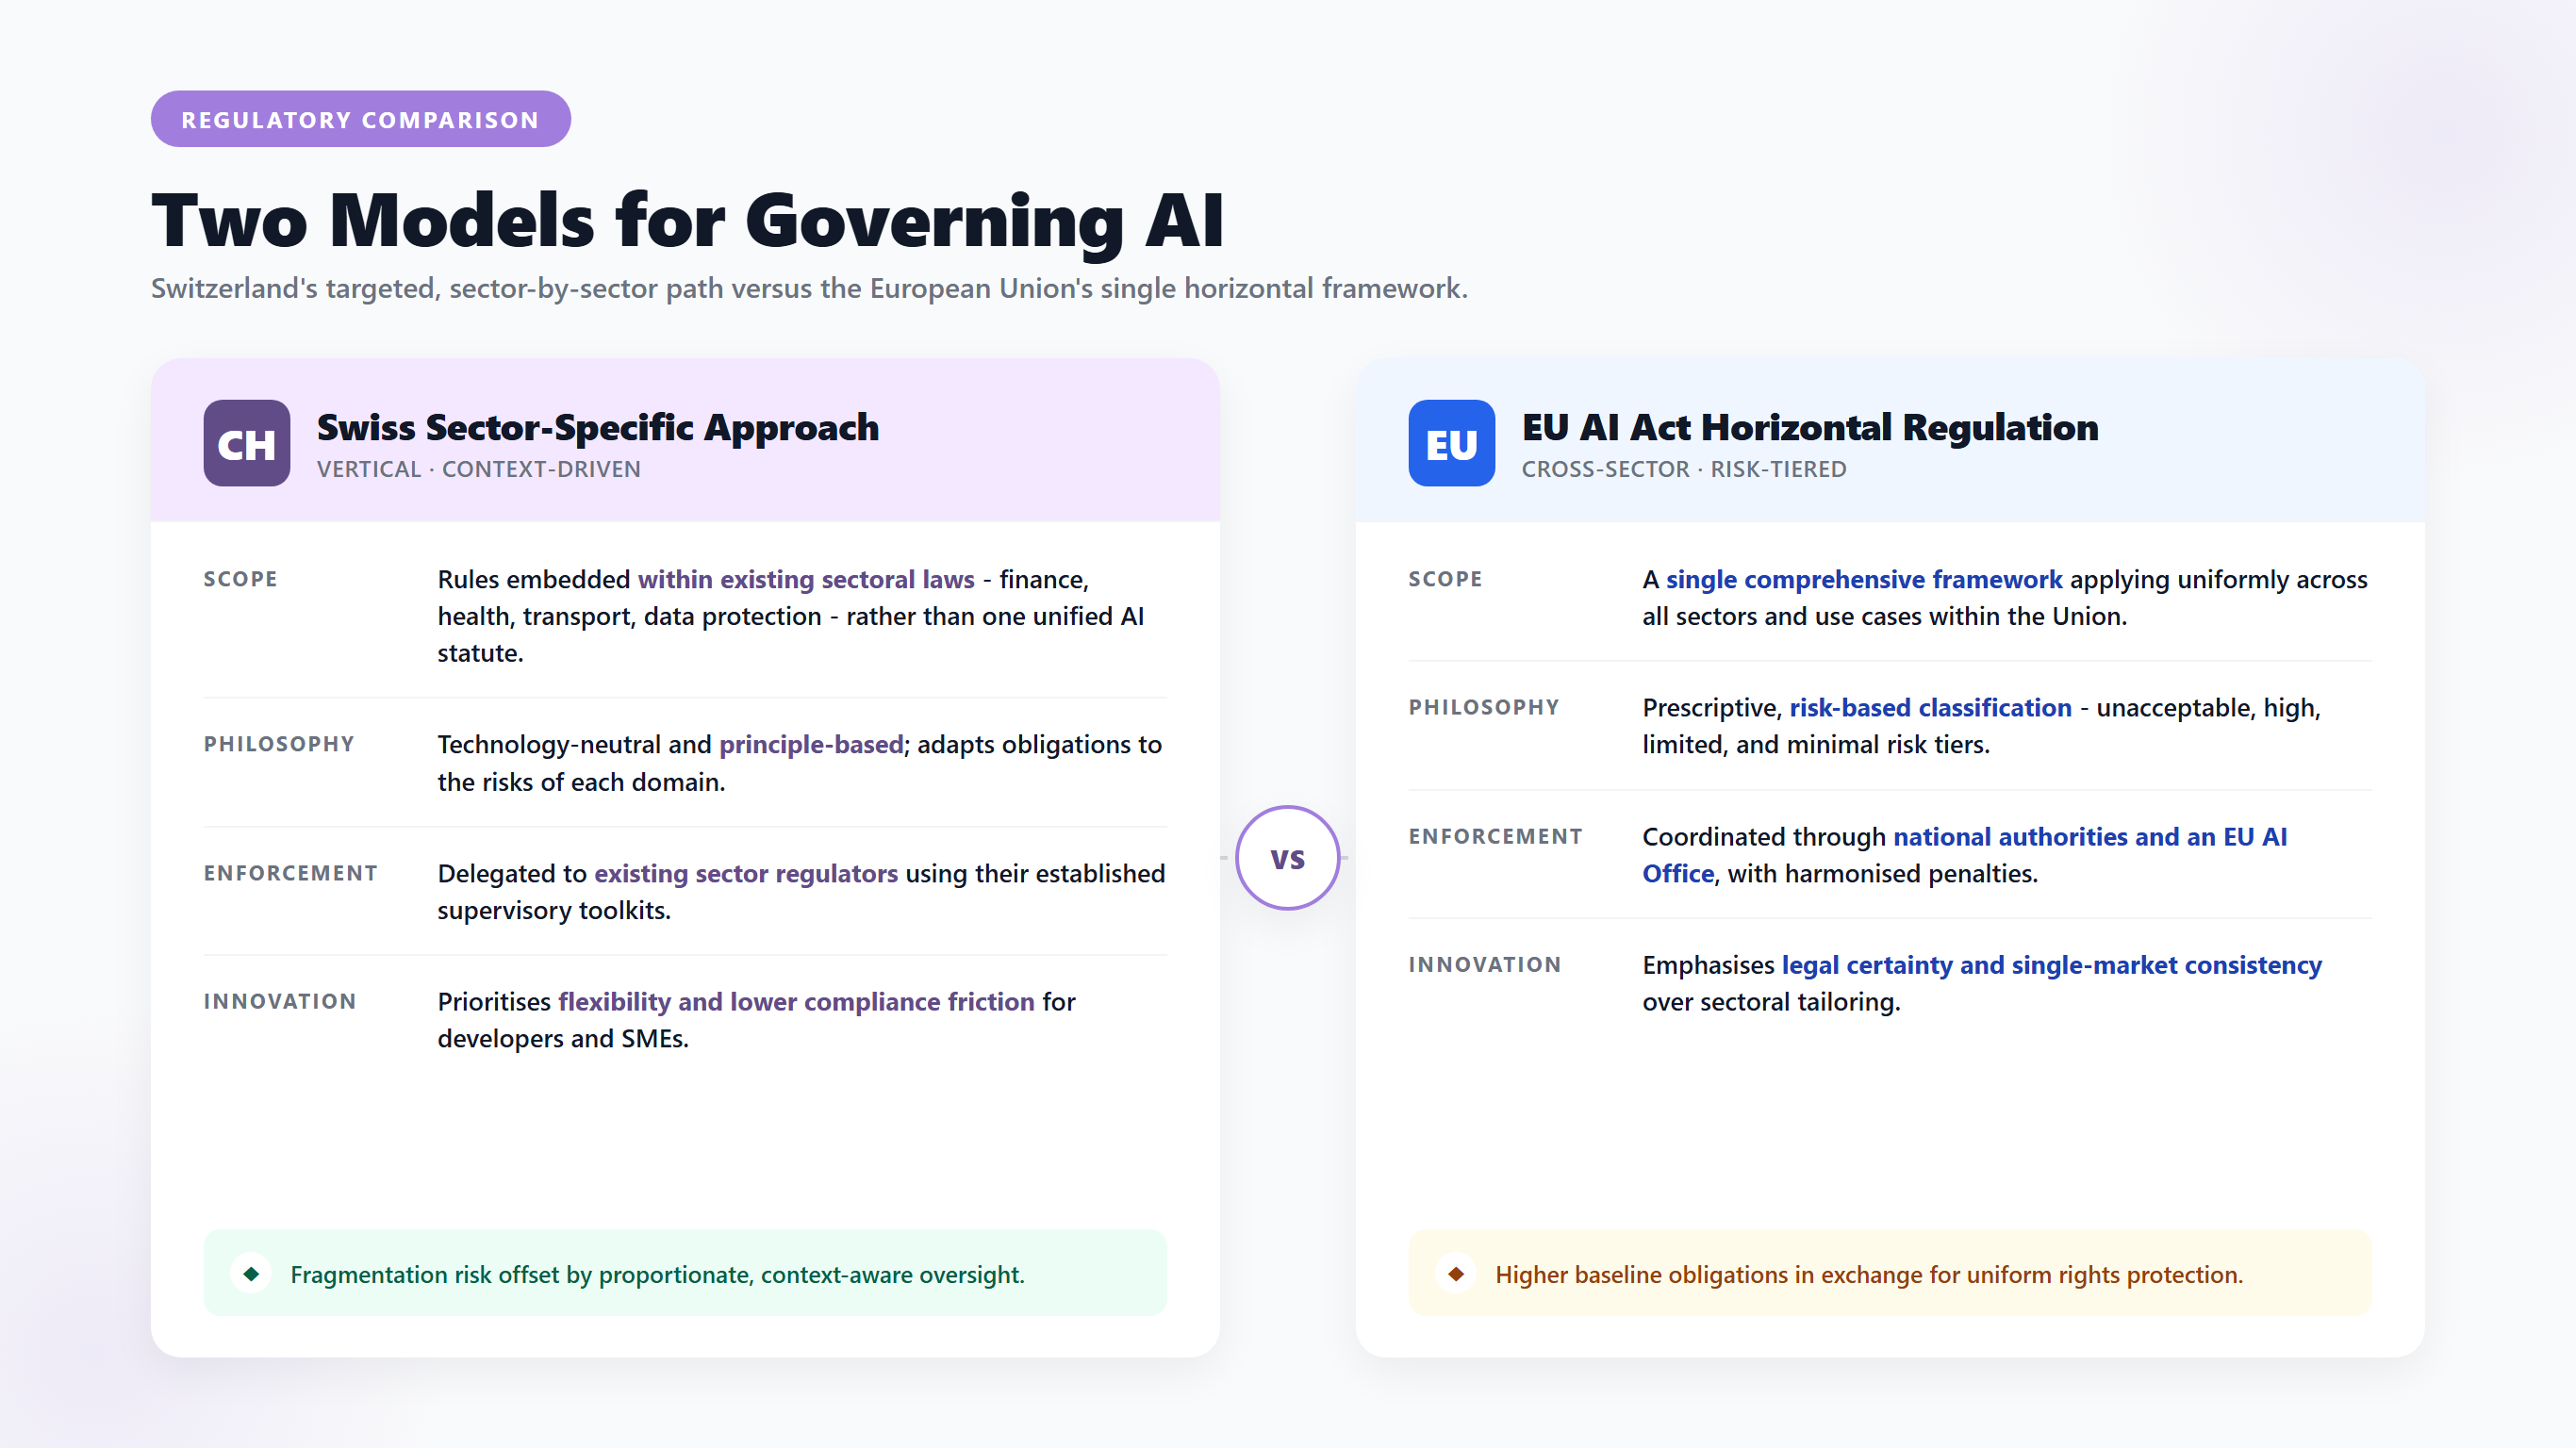Click the ENFORCEMENT label in Swiss card
This screenshot has height=1448, width=2576.
click(x=291, y=873)
